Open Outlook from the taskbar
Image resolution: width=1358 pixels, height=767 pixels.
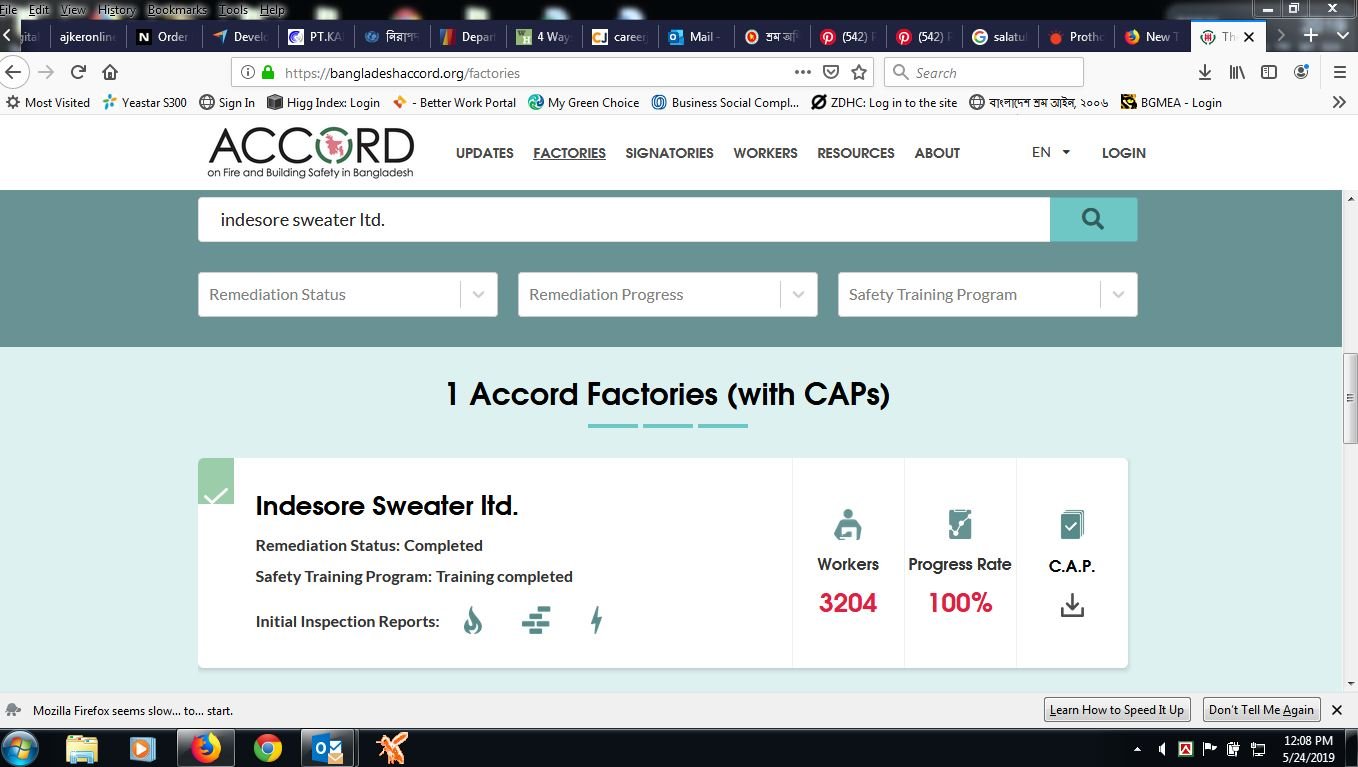point(328,748)
